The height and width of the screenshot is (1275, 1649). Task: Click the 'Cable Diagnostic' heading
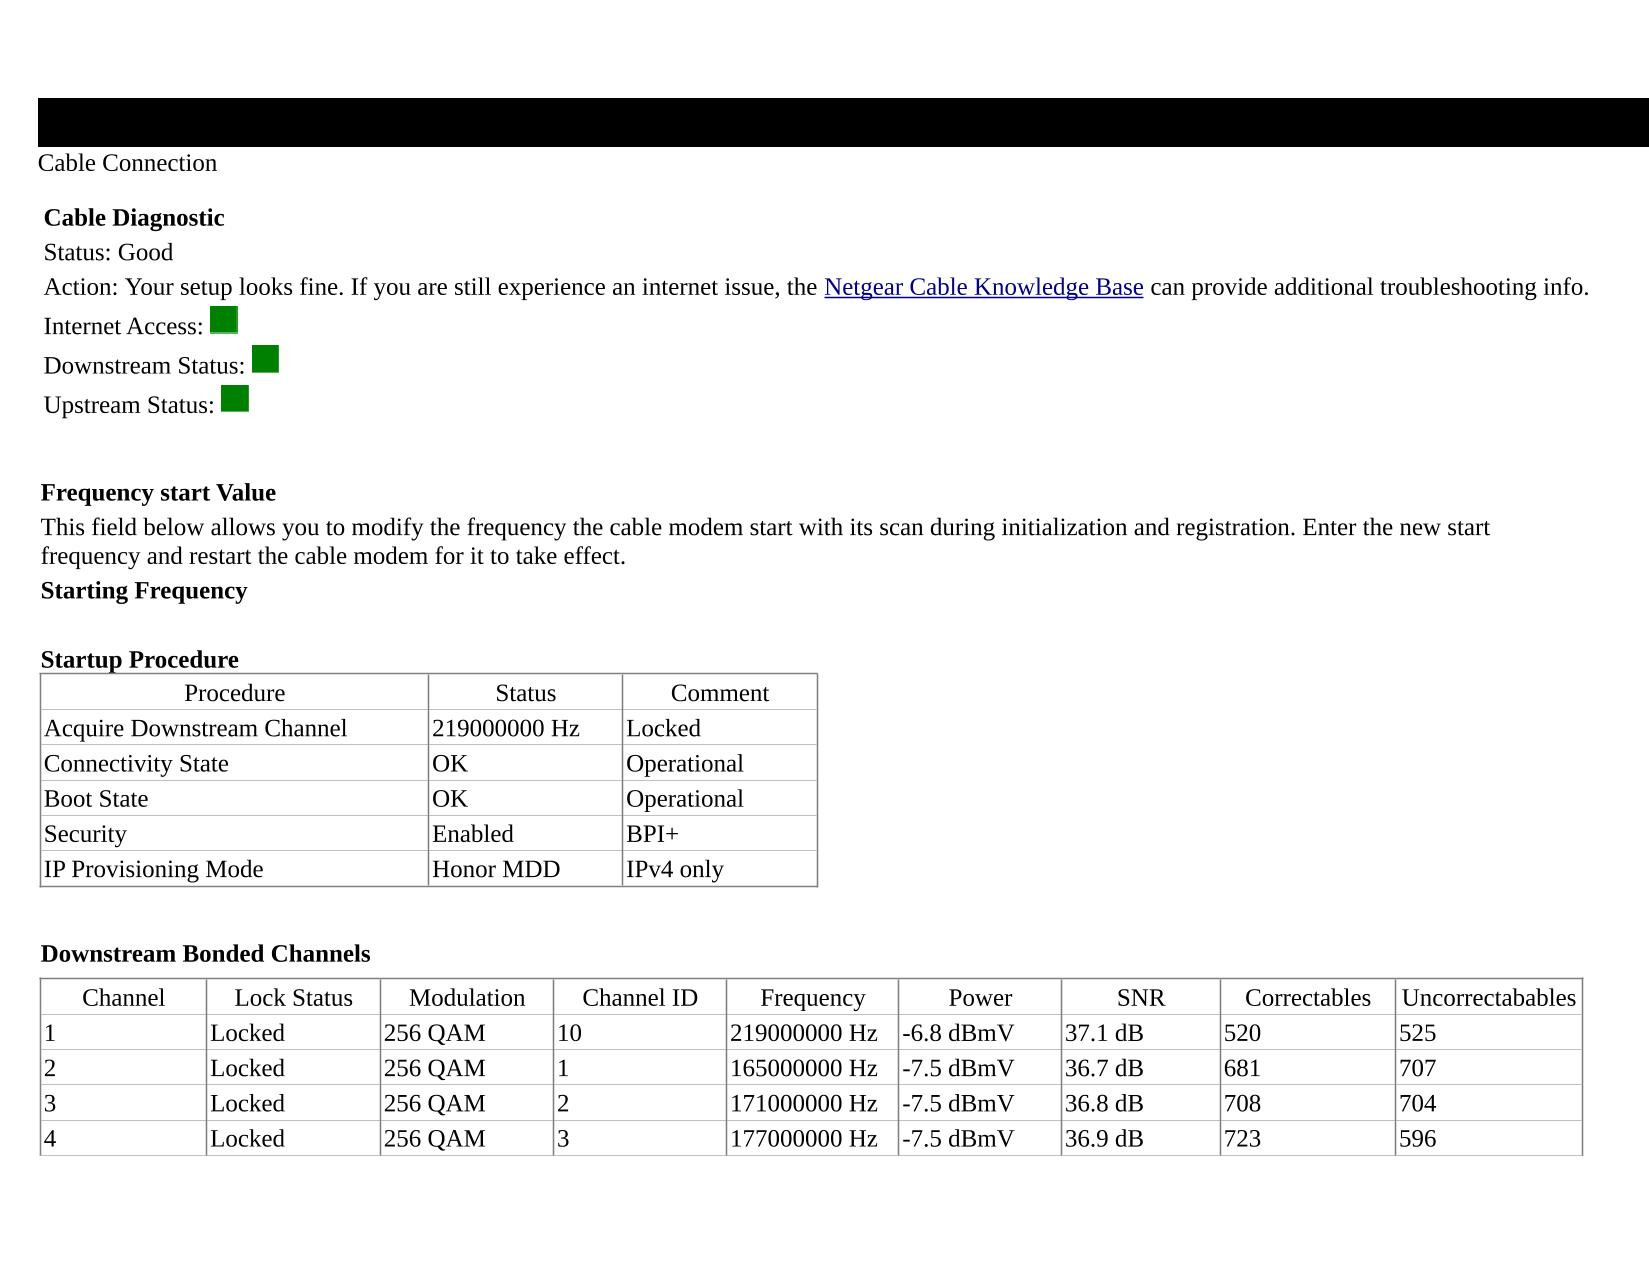(x=134, y=218)
